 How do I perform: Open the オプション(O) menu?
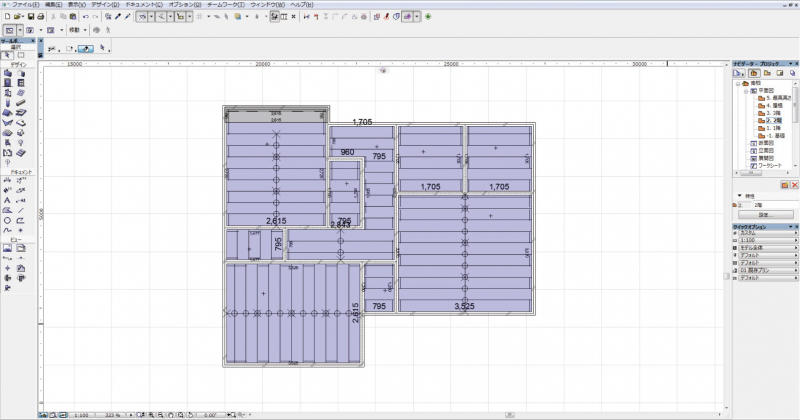pos(185,5)
